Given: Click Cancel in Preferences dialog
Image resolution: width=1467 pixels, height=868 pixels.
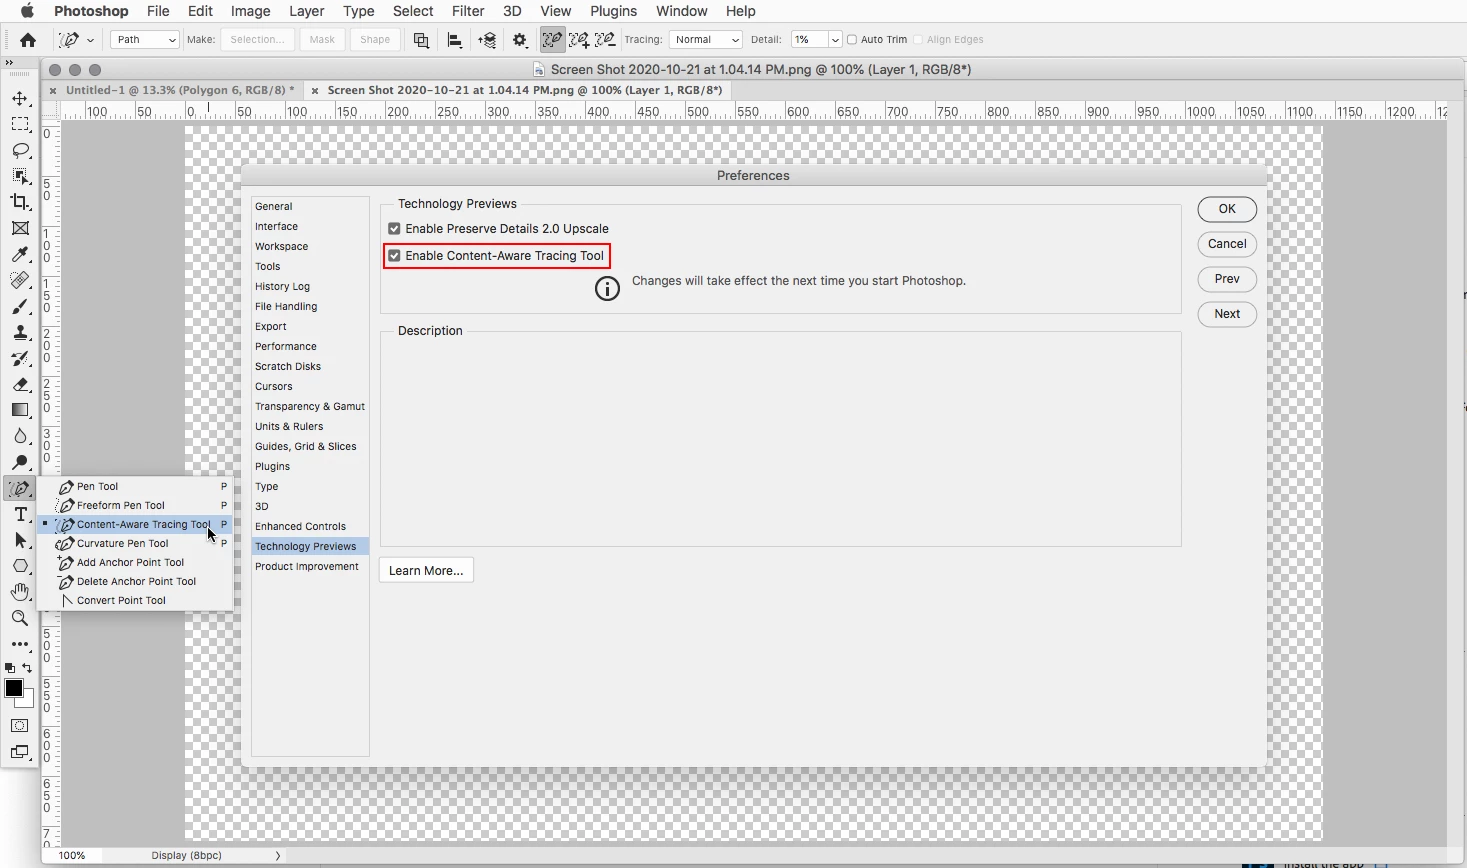Looking at the screenshot, I should click(x=1227, y=244).
